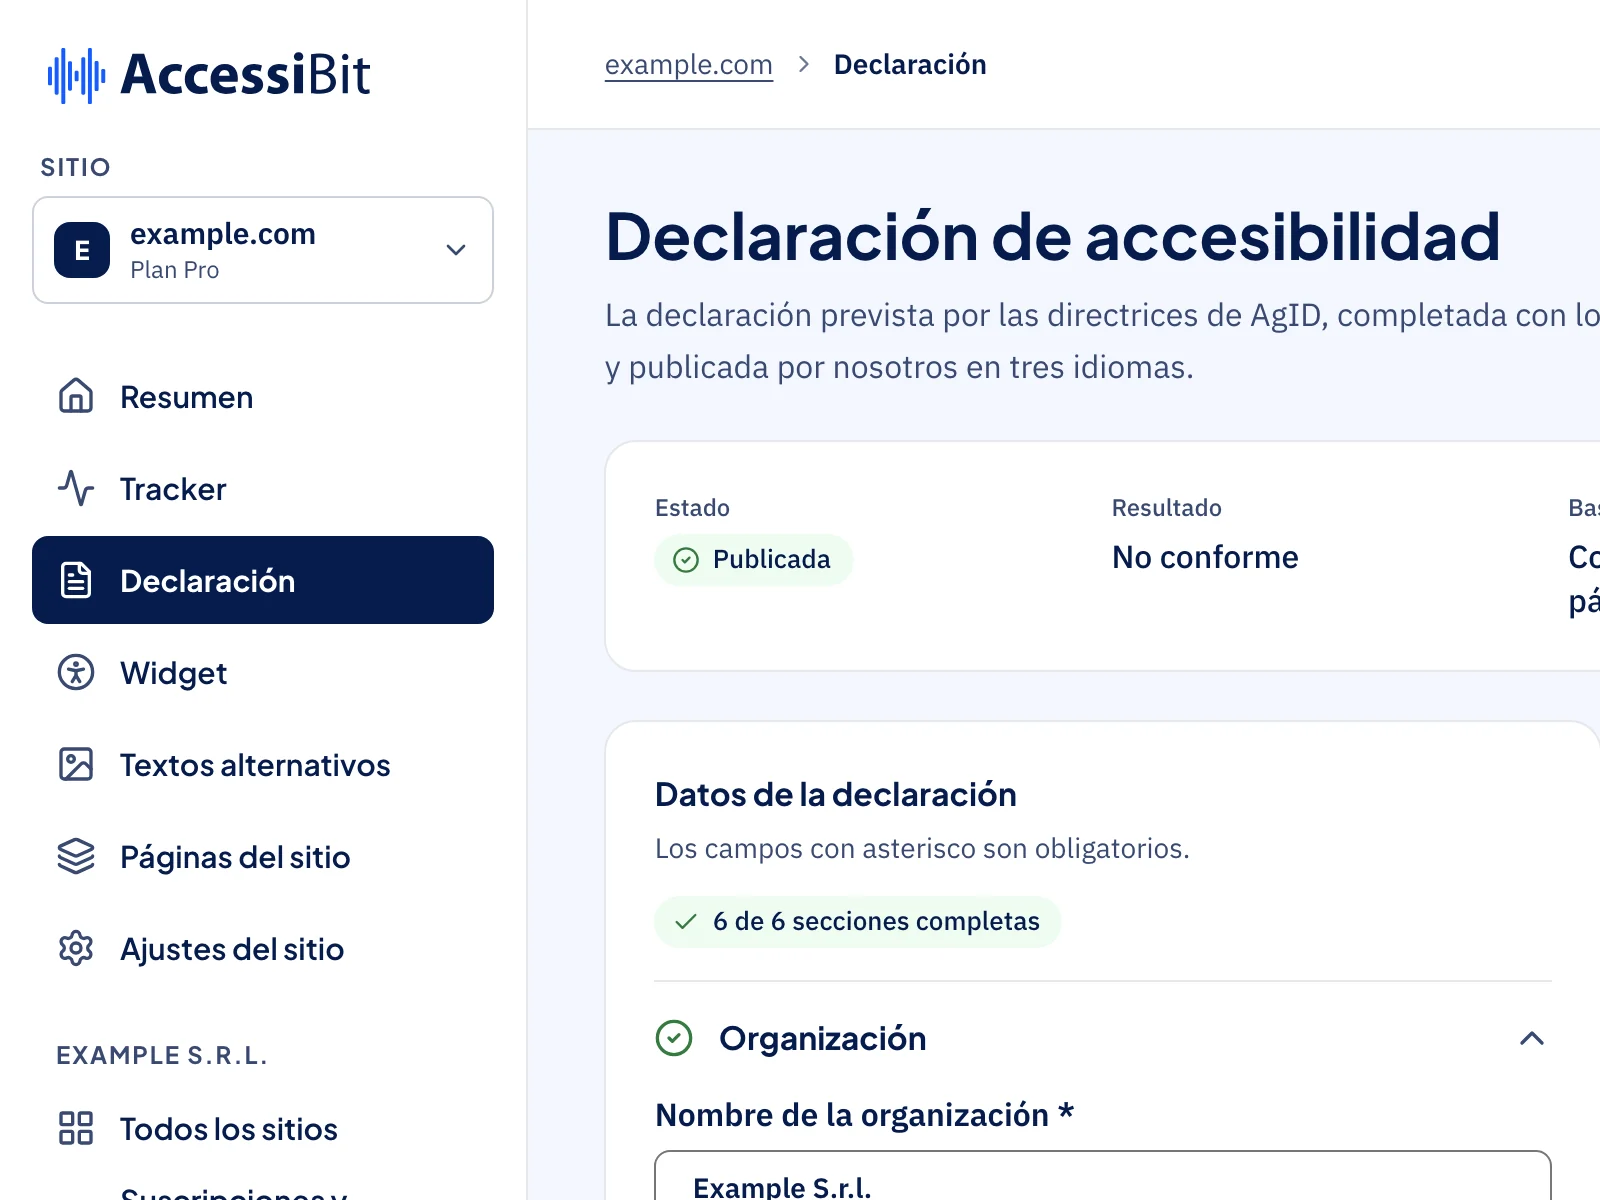
Task: Click the Páginas del sitio layers icon
Action: click(76, 856)
